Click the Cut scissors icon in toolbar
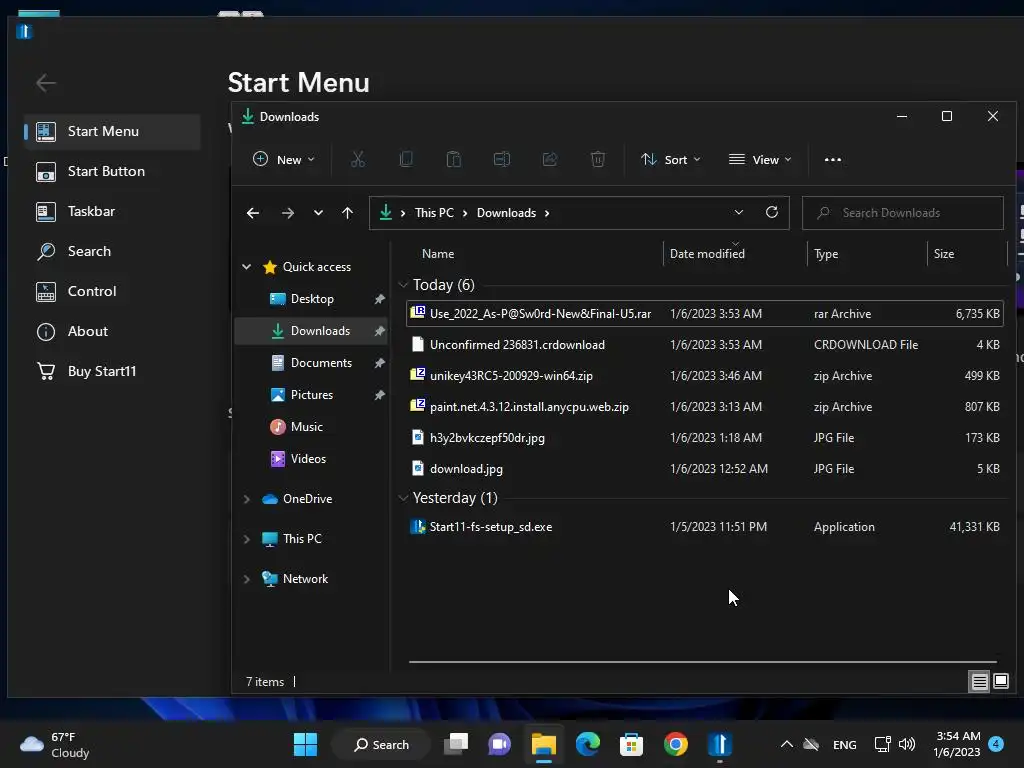Screen dimensions: 1024x768 click(x=358, y=159)
